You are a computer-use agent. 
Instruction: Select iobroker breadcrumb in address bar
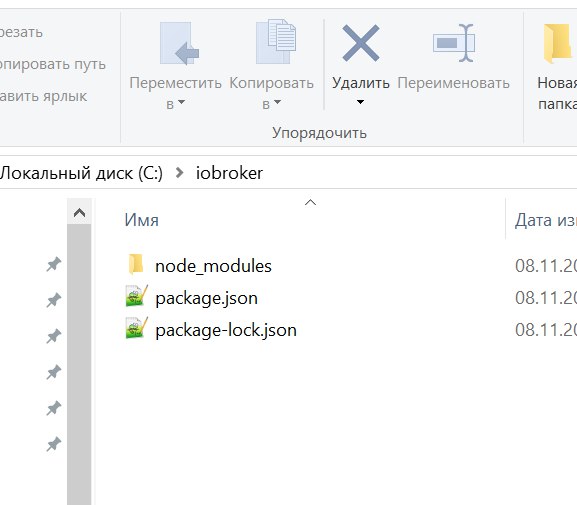pyautogui.click(x=229, y=173)
